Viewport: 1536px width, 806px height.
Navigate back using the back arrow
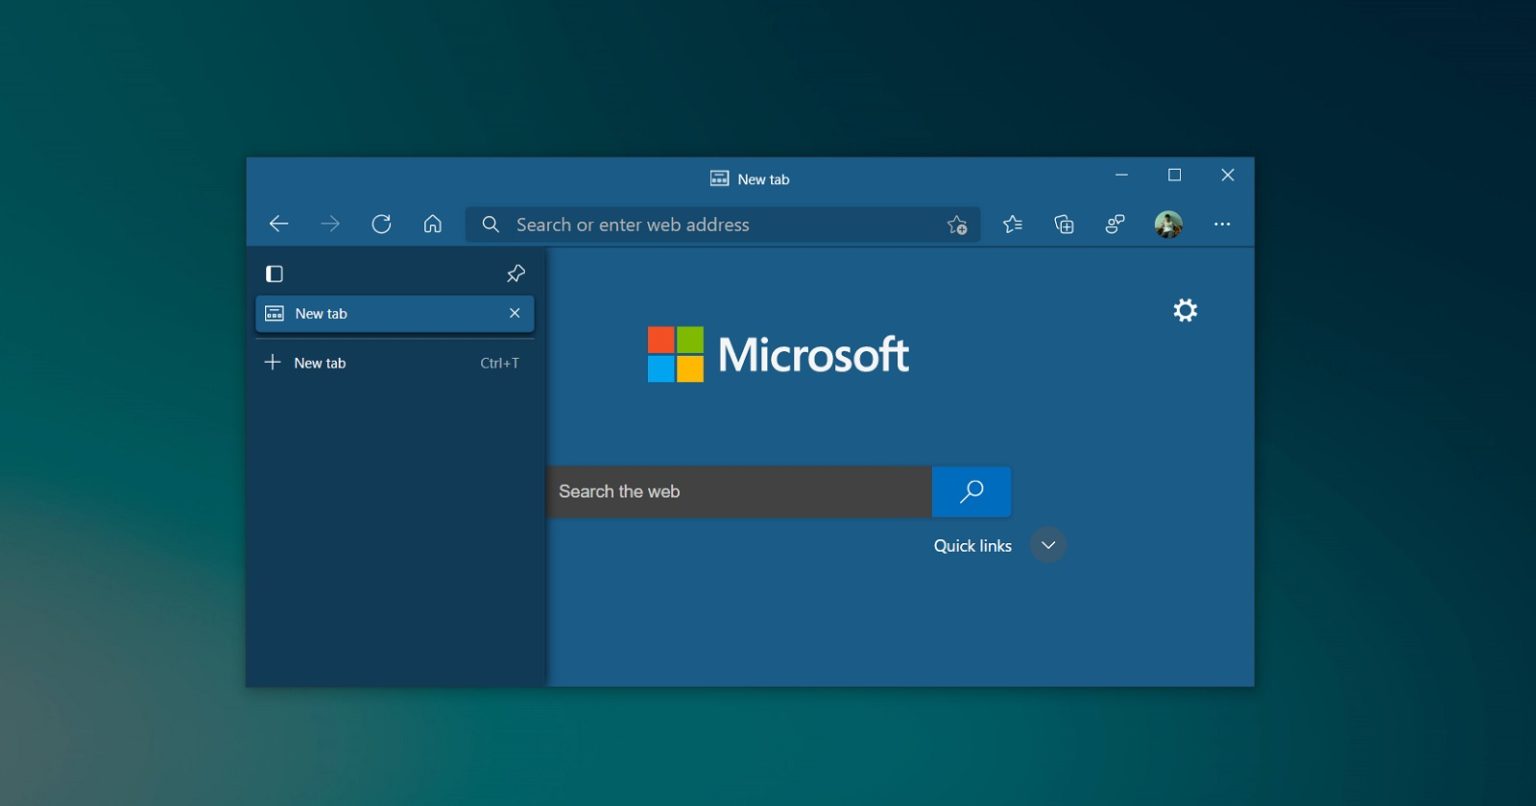pyautogui.click(x=279, y=224)
